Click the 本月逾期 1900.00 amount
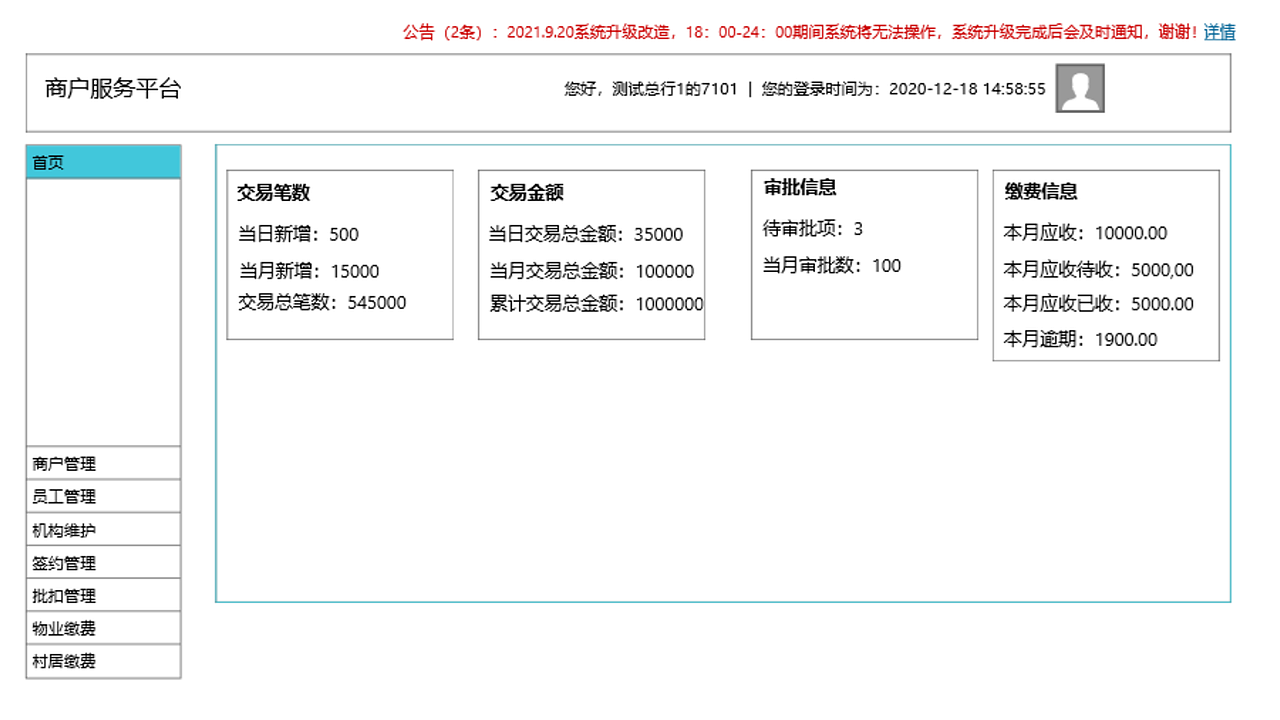The image size is (1280, 720). 1078,339
